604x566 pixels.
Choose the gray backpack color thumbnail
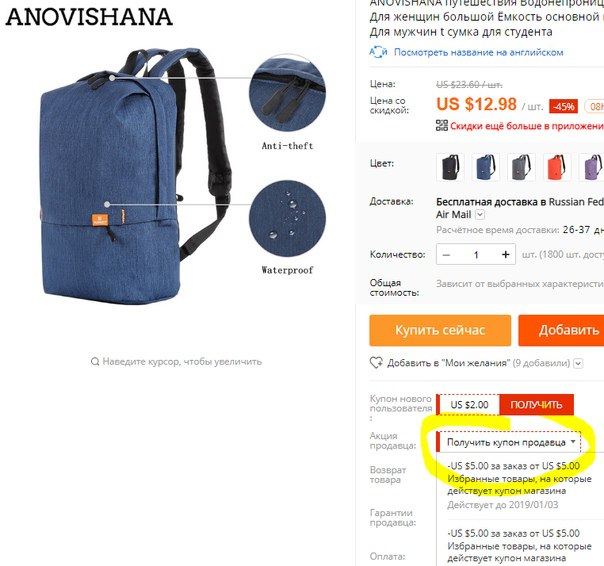[521, 167]
